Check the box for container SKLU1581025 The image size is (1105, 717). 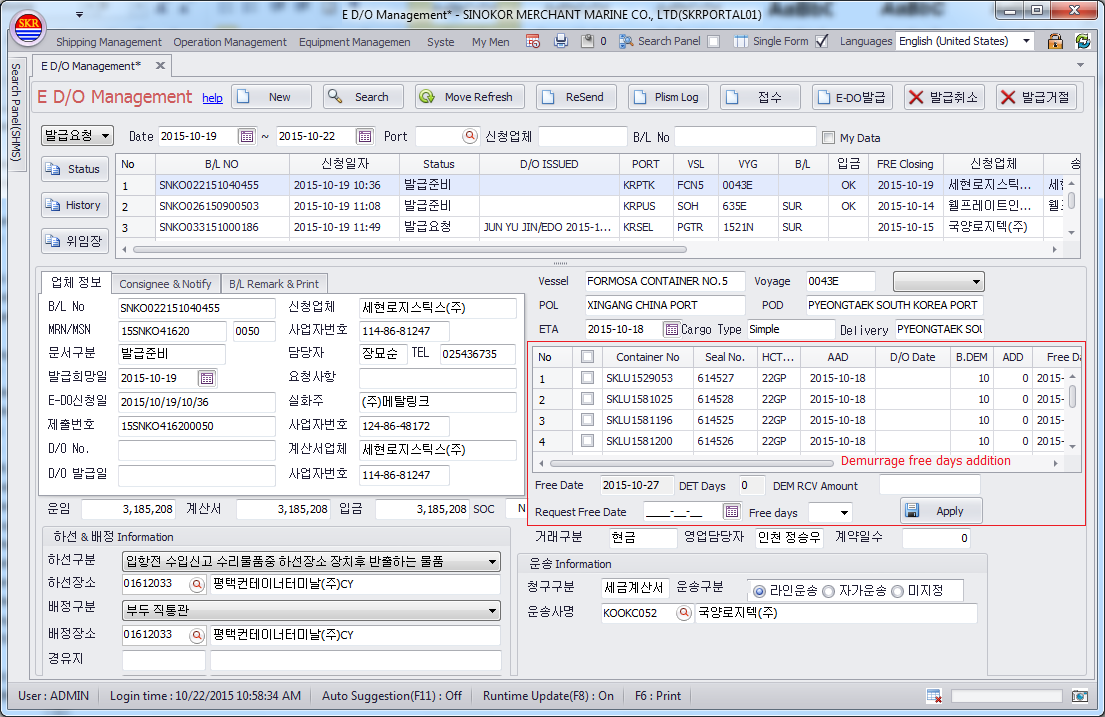coord(587,399)
